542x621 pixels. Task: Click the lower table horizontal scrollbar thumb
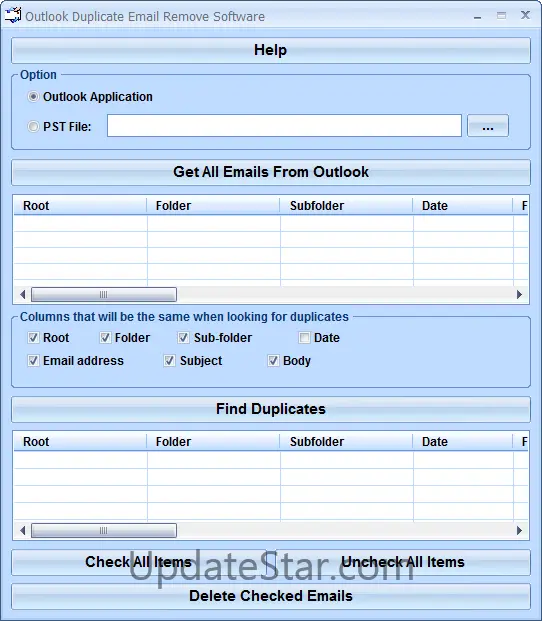click(x=104, y=530)
